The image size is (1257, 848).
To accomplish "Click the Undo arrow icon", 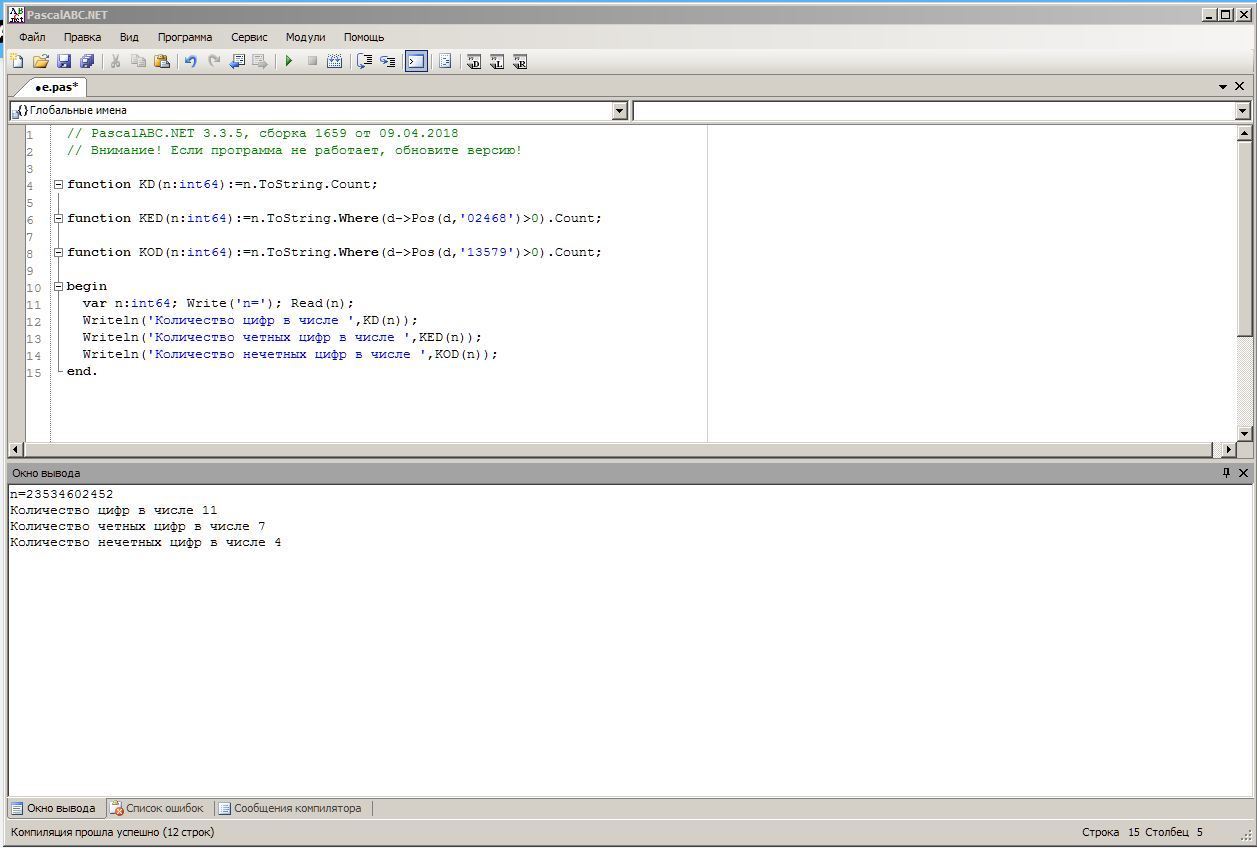I will pos(190,62).
